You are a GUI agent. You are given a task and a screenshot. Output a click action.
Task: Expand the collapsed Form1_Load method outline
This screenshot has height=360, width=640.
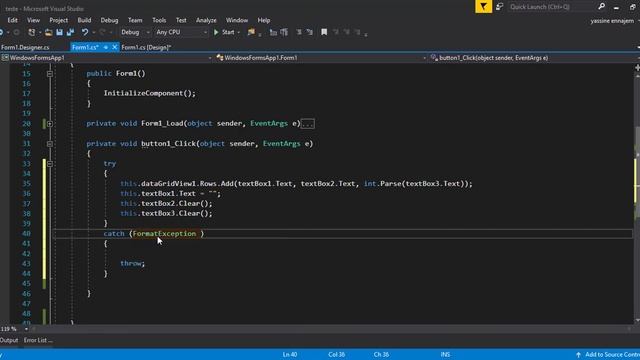49,124
